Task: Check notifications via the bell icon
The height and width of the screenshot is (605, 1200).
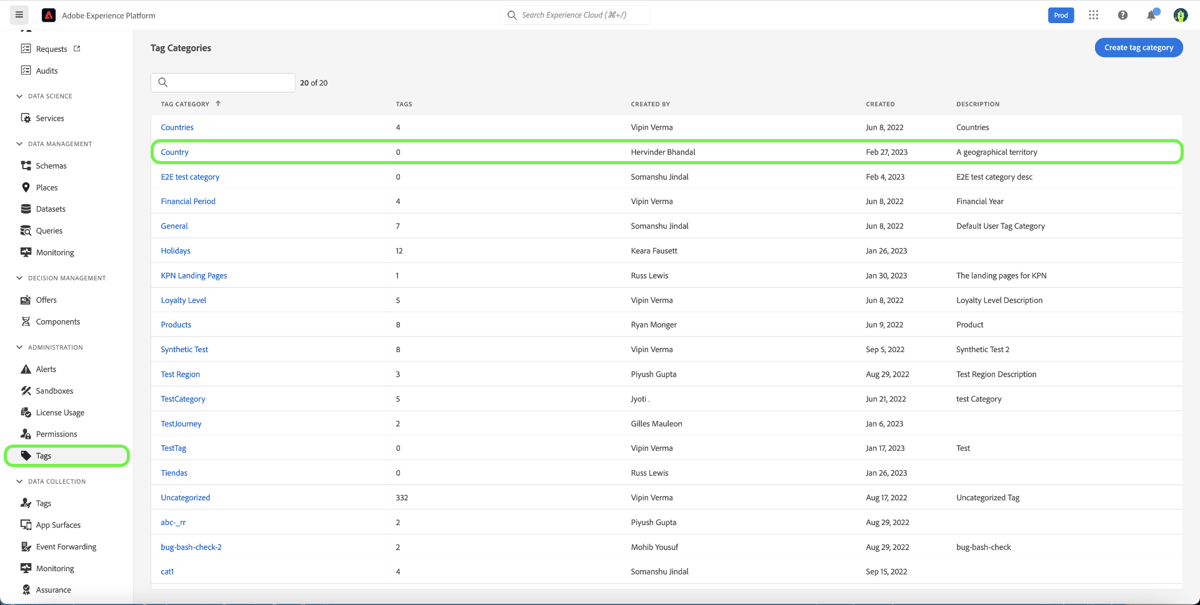Action: (1151, 14)
